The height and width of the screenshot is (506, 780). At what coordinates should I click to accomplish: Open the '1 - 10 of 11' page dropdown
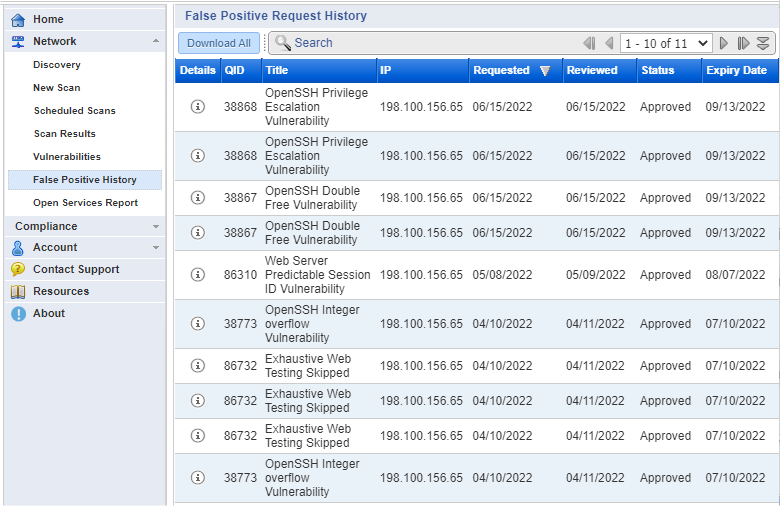666,43
